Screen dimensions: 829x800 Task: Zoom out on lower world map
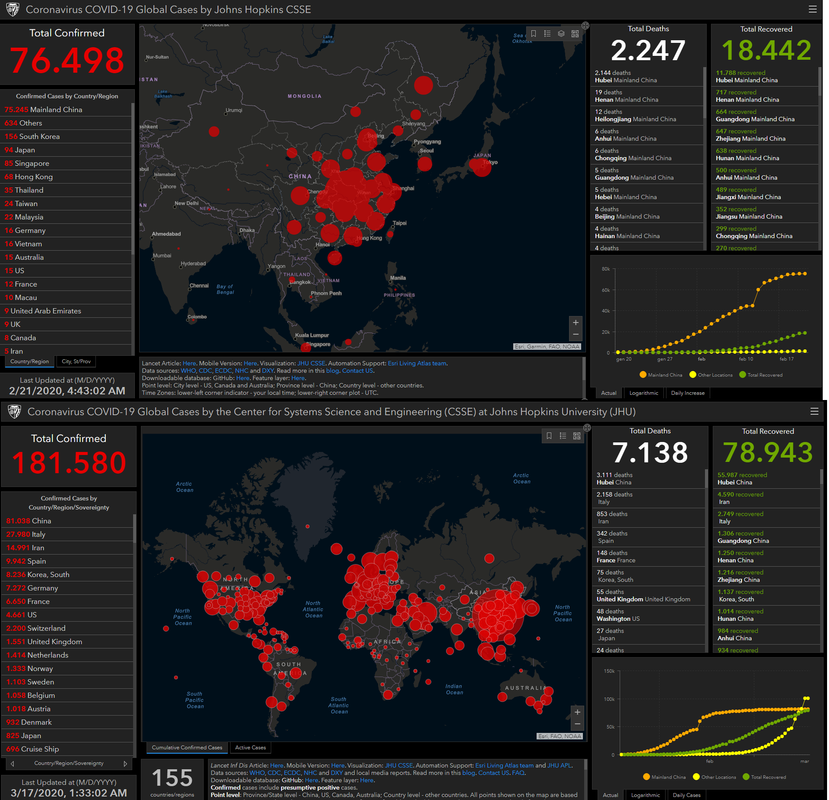pyautogui.click(x=577, y=724)
